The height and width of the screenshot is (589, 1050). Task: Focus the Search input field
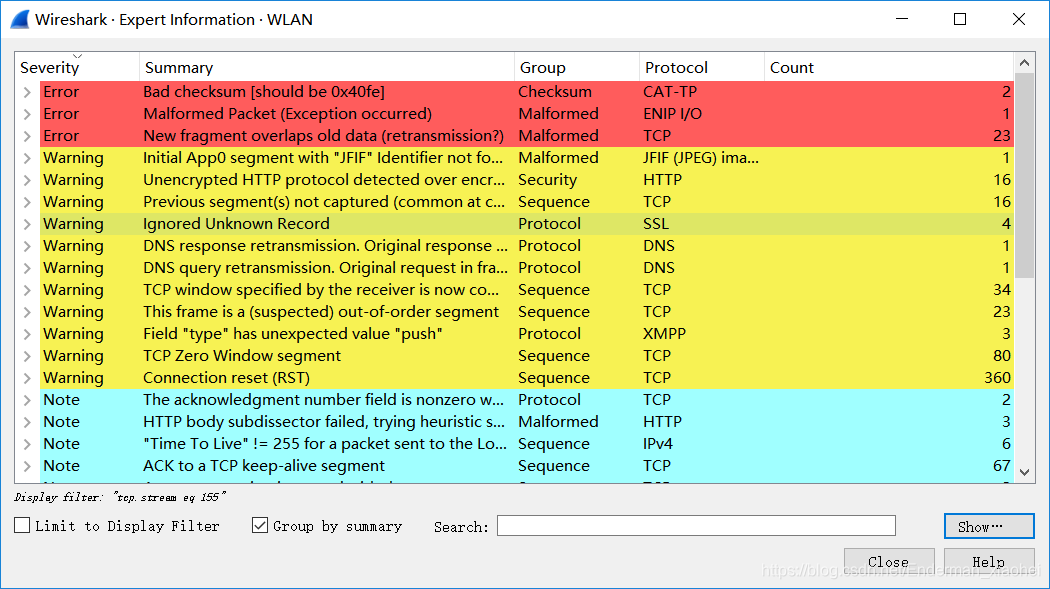(x=696, y=525)
